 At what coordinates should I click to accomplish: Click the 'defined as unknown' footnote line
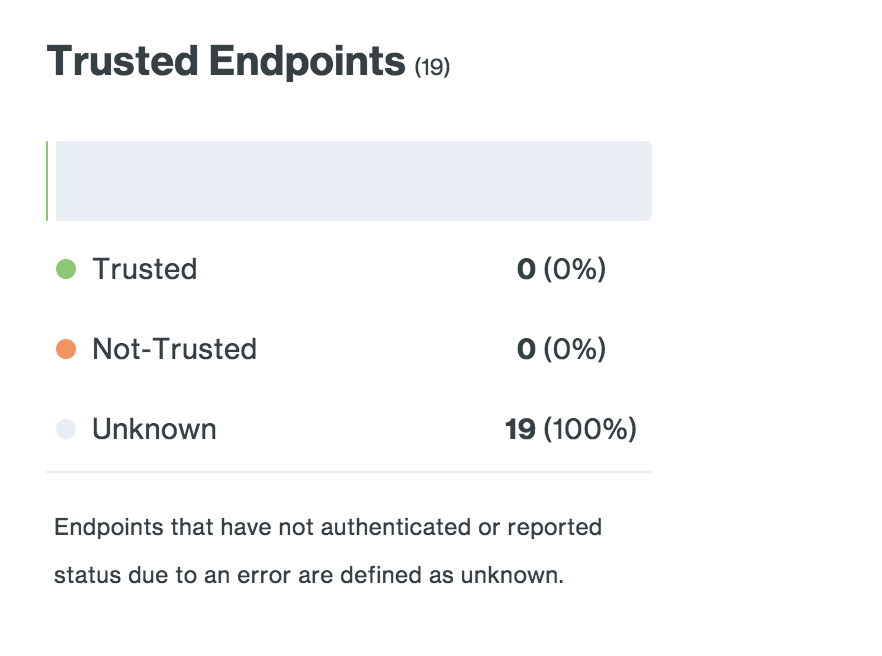[x=309, y=576]
